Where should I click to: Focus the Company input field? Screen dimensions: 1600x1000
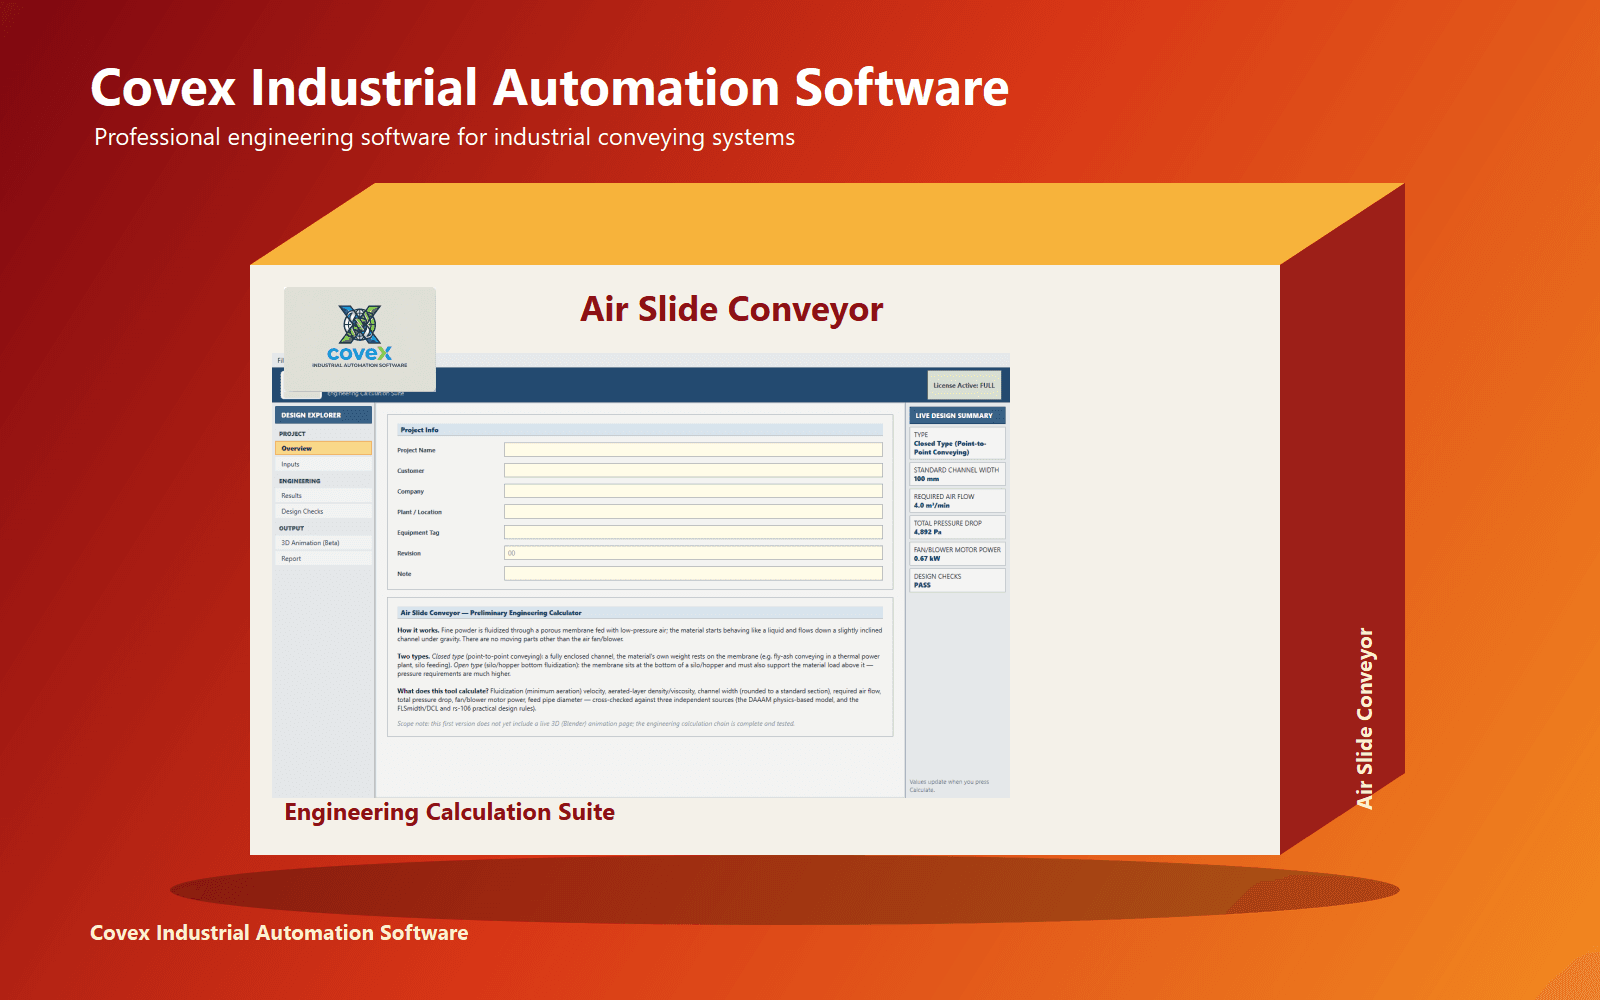[x=693, y=491]
